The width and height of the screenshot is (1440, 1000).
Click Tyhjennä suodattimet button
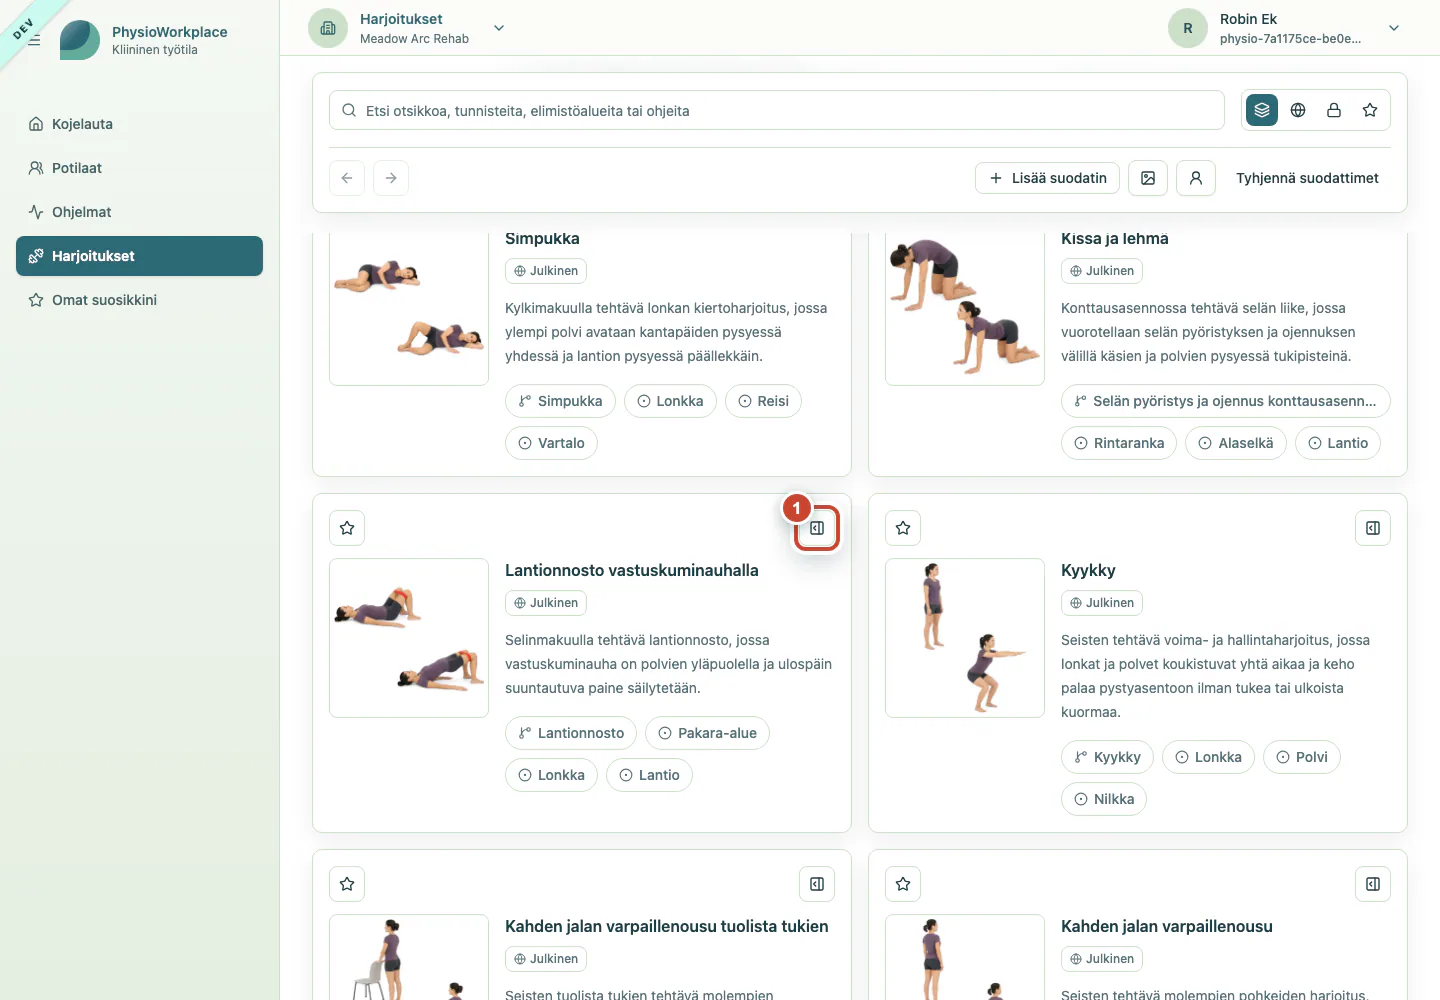pyautogui.click(x=1307, y=178)
